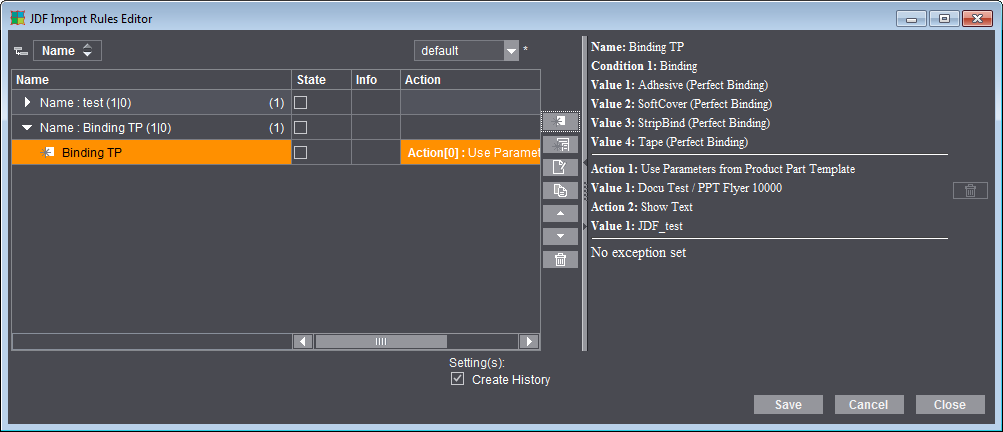Viewport: 1003px width, 432px height.
Task: Toggle State checkbox for Binding TP group
Action: click(x=301, y=127)
